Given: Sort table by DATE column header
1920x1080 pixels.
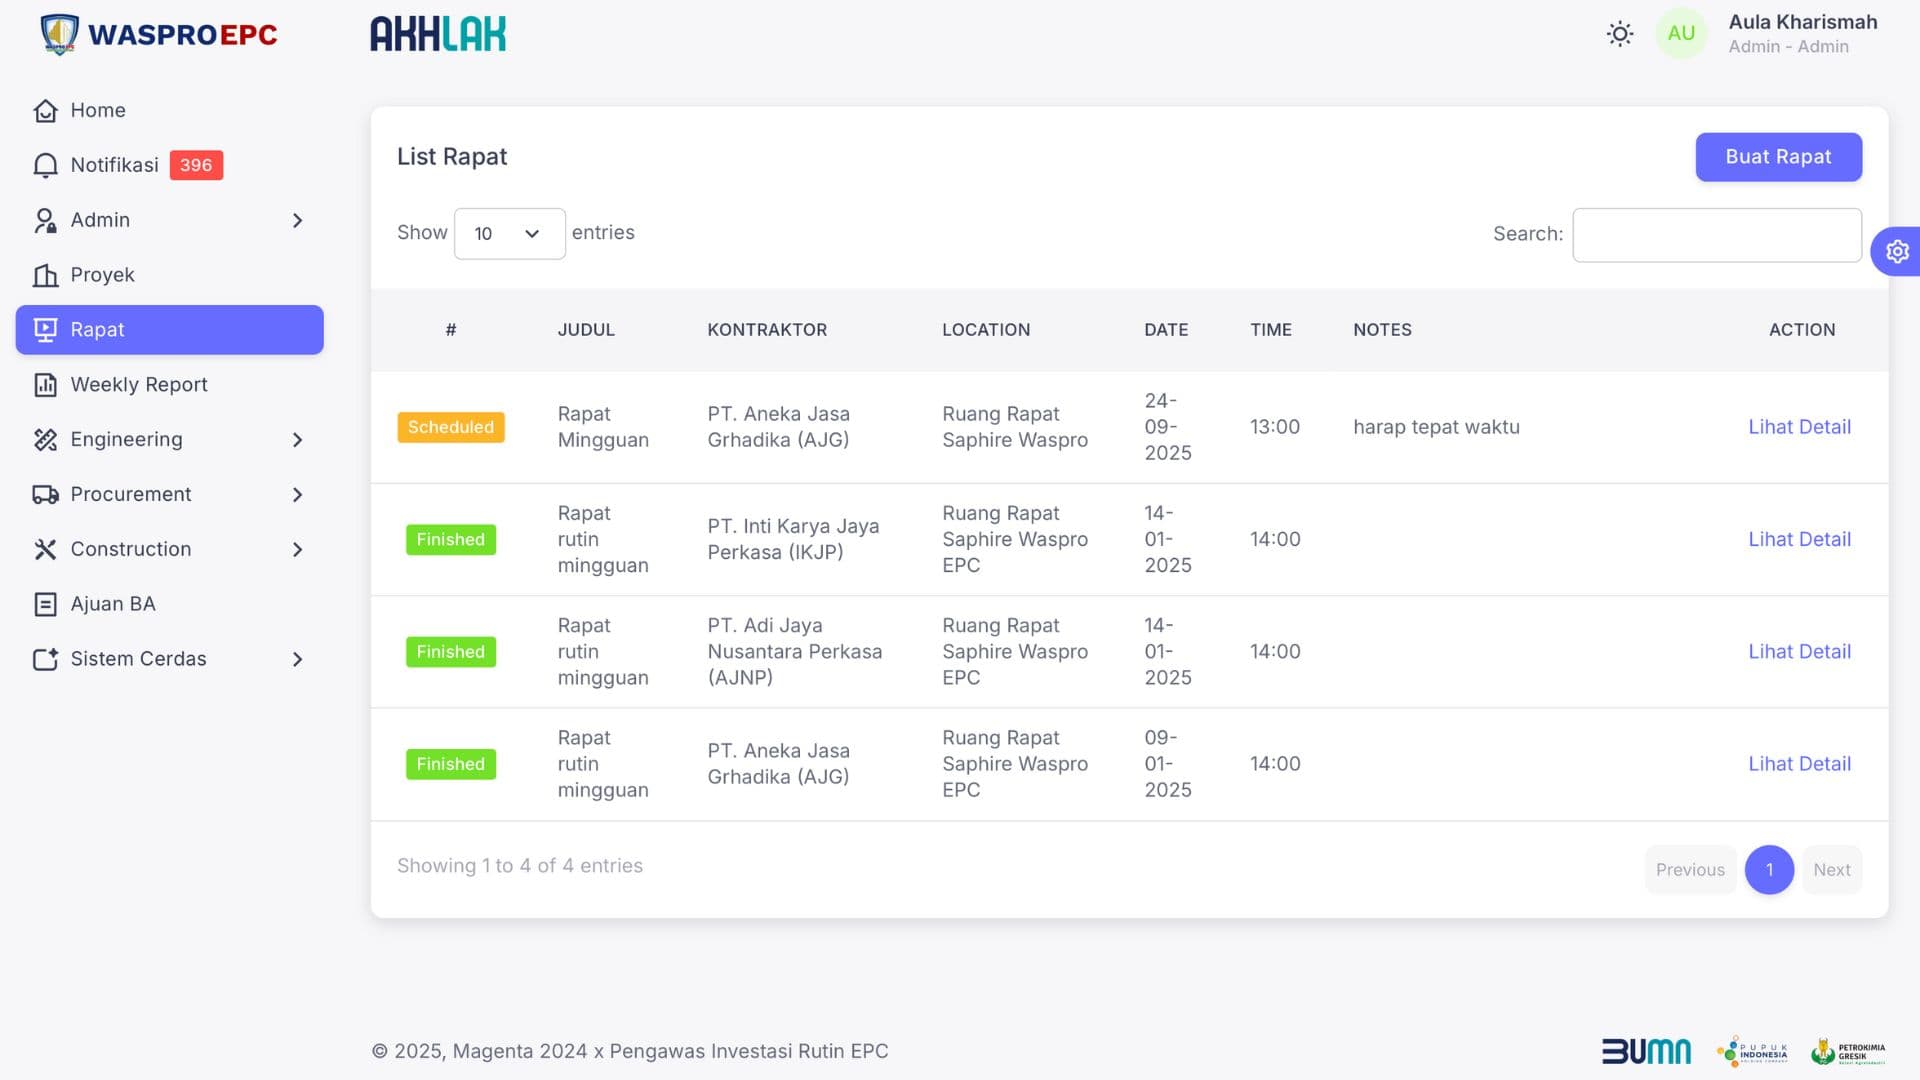Looking at the screenshot, I should [x=1166, y=330].
